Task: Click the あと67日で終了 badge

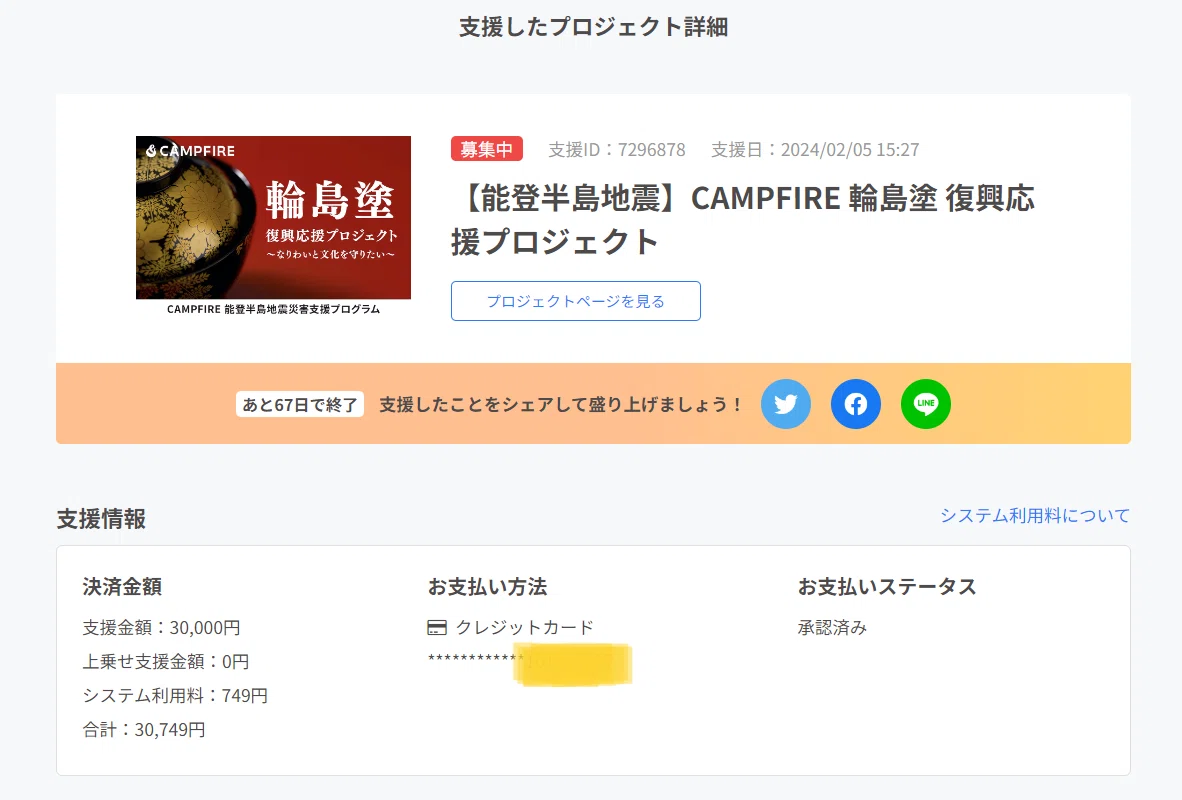Action: point(300,405)
